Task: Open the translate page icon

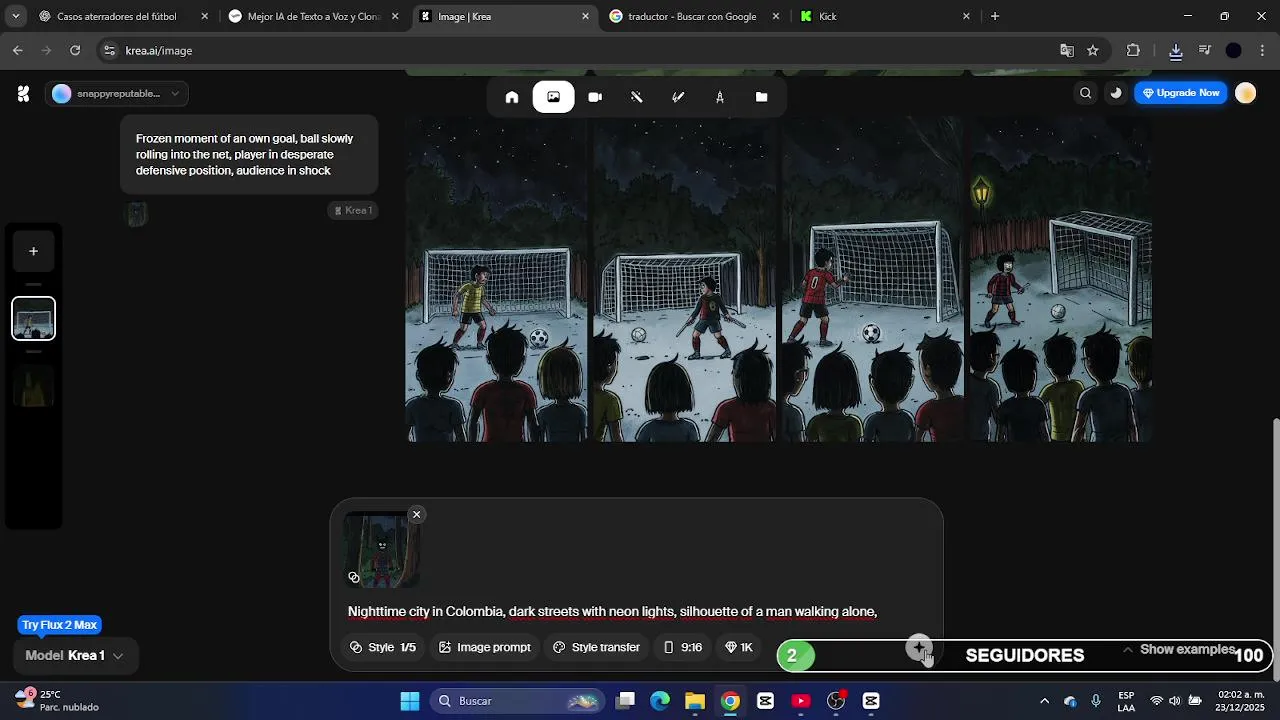Action: click(1067, 50)
